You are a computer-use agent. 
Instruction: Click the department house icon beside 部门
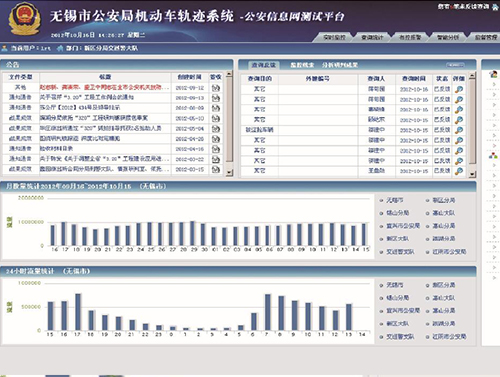pyautogui.click(x=60, y=48)
